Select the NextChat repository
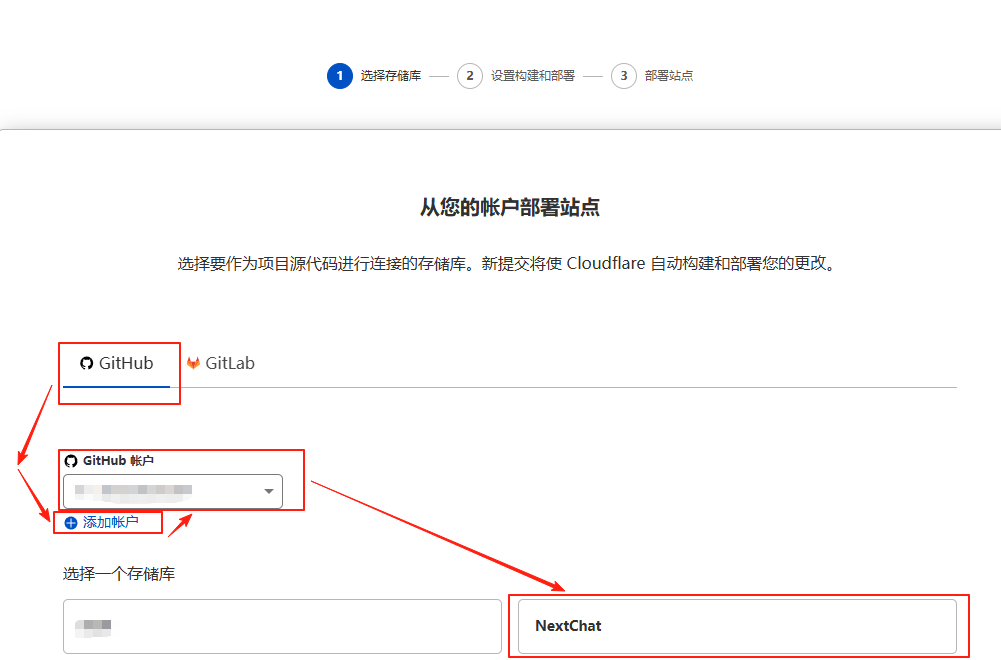This screenshot has height=660, width=1001. [737, 626]
